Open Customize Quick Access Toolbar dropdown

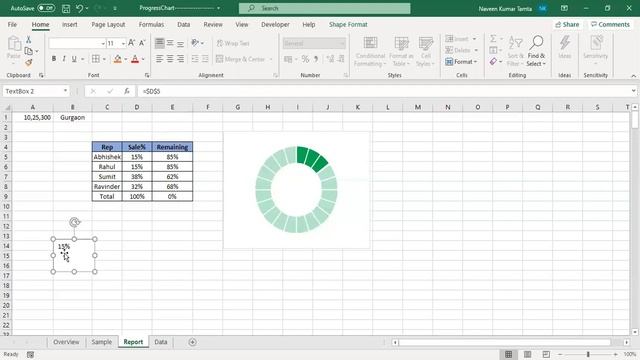pos(115,8)
